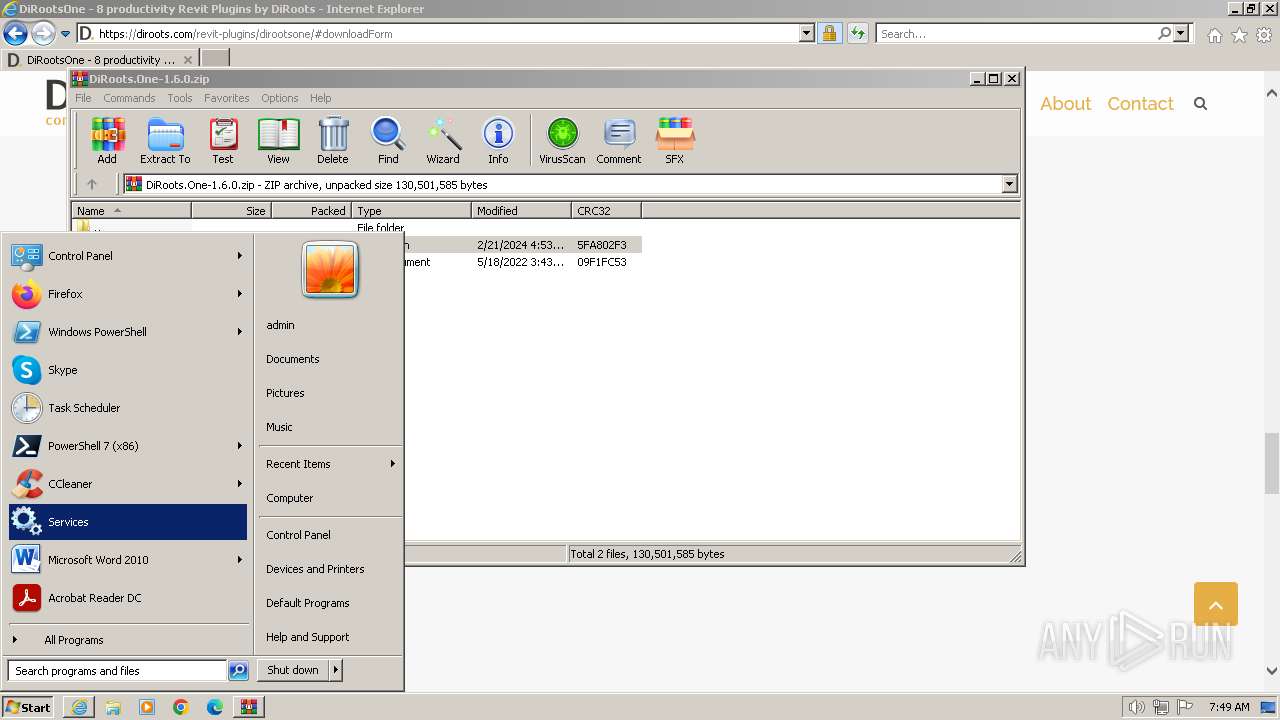Click the Action Center flag icon

pos(1185,707)
